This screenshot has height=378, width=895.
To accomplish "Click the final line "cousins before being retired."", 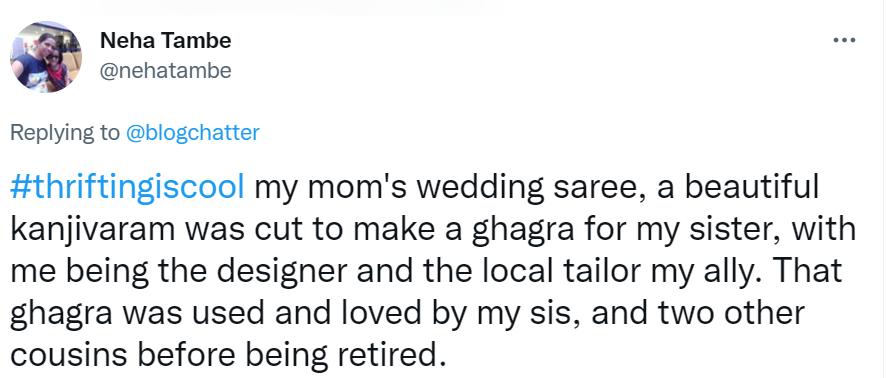I will pyautogui.click(x=228, y=354).
